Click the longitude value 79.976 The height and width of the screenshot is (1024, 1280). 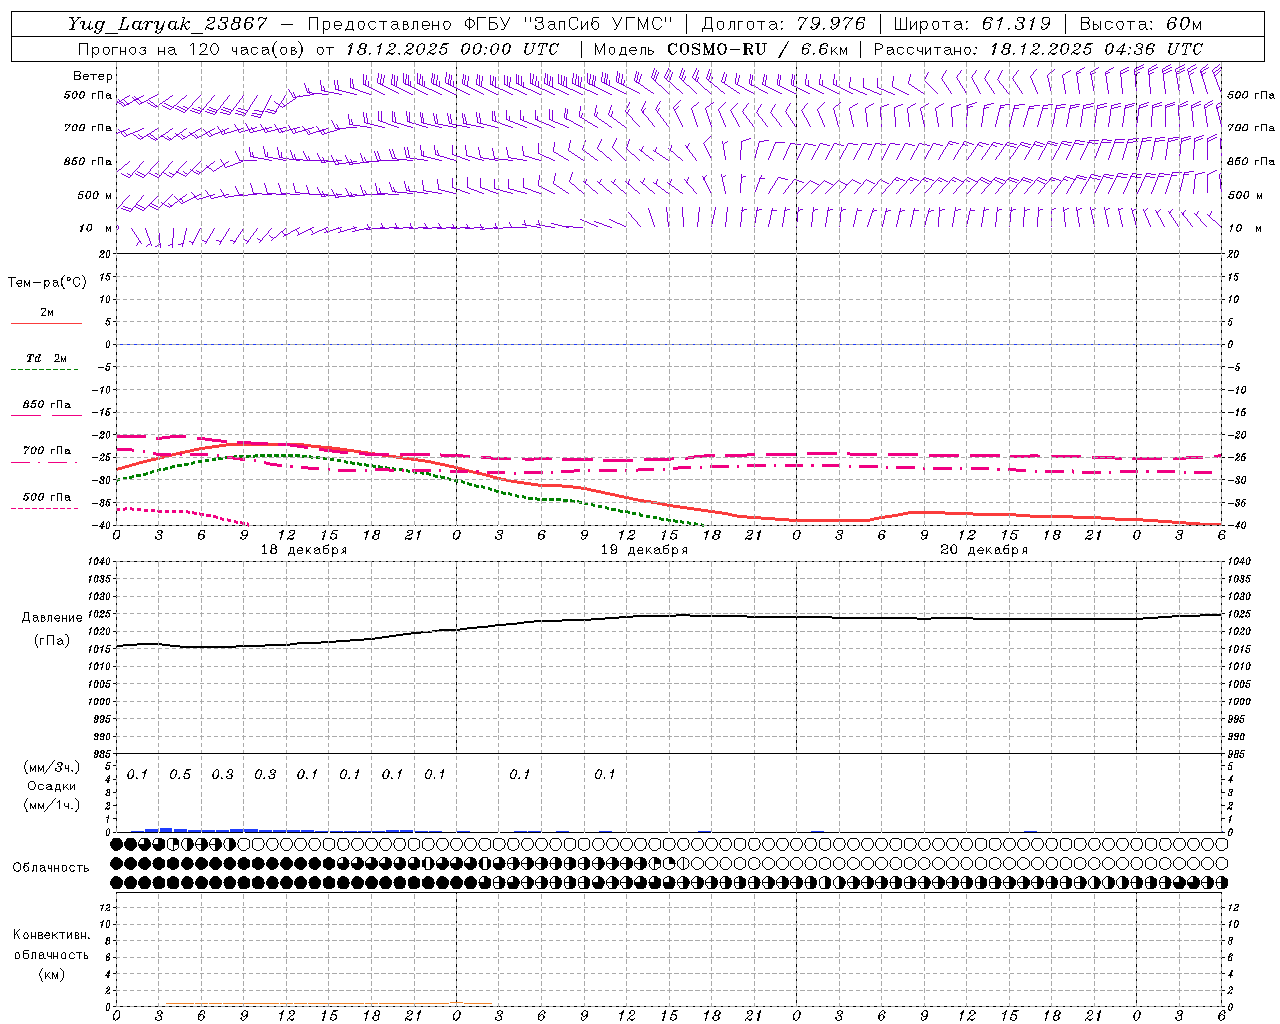(830, 24)
